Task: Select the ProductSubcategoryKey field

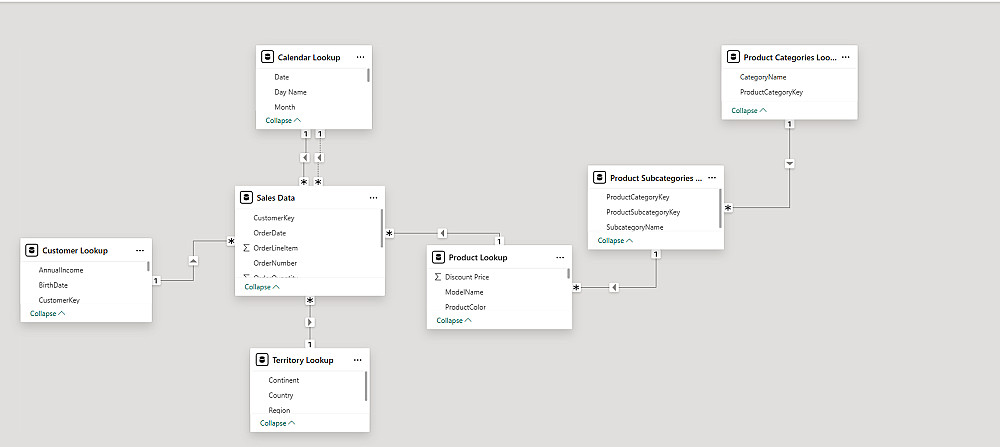Action: coord(643,212)
